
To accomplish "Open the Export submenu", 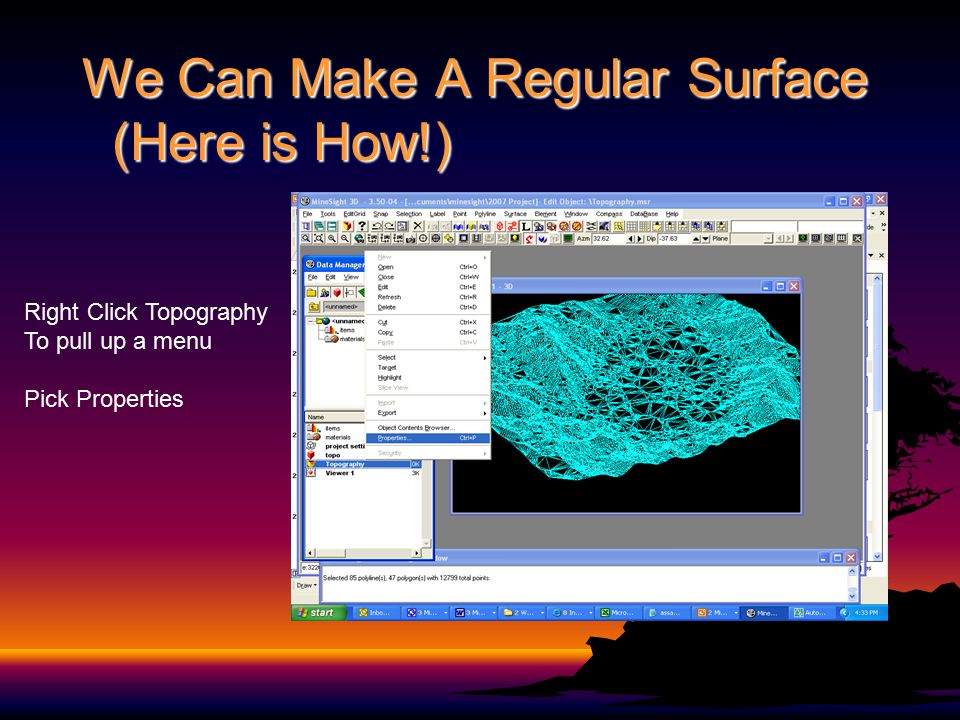I will tap(427, 413).
